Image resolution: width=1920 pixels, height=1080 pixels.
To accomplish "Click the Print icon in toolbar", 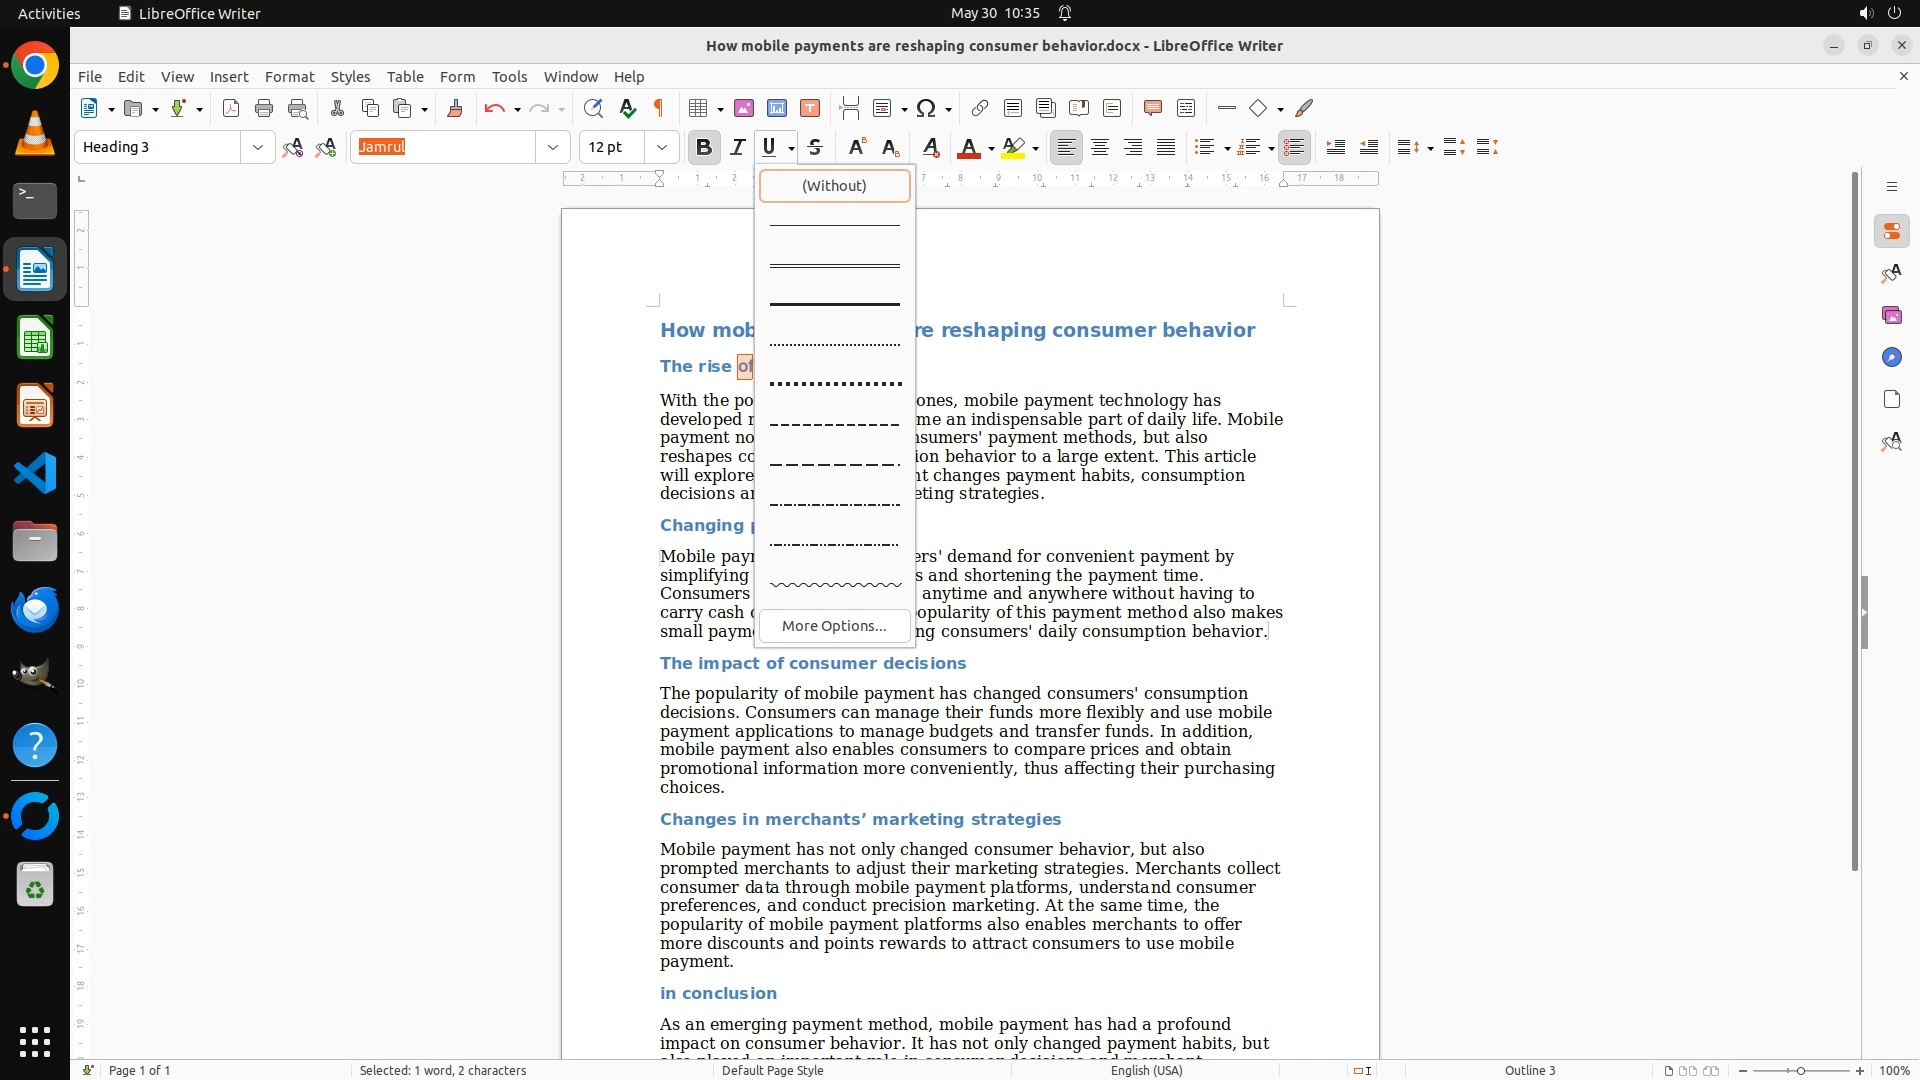I will click(x=264, y=108).
